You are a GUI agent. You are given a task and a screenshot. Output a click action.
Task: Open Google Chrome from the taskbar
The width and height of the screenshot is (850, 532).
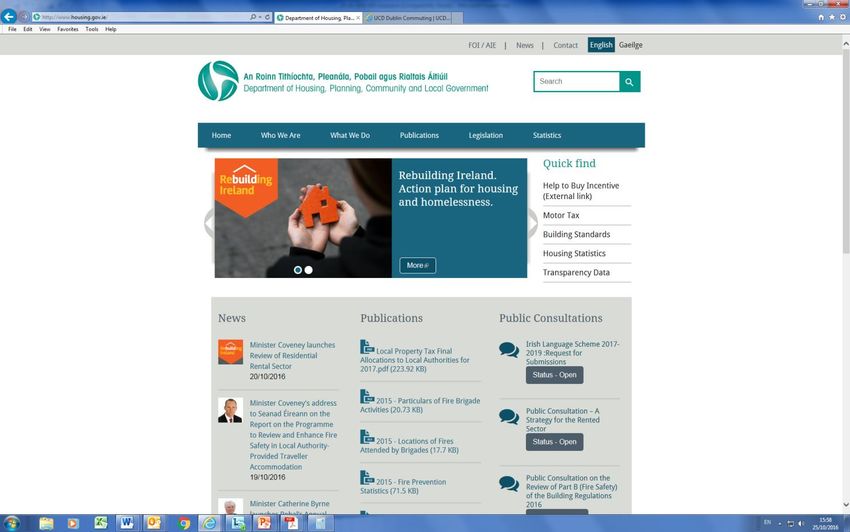(184, 523)
